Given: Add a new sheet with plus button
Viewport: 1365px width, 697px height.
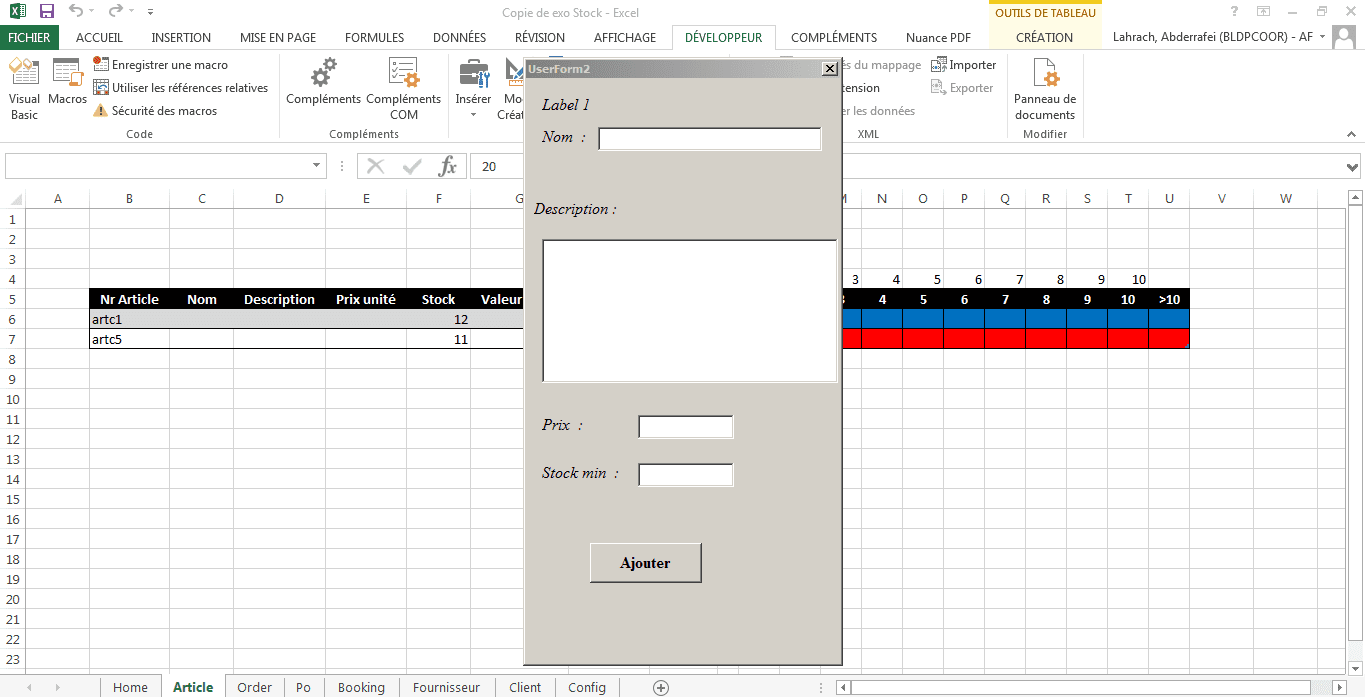Looking at the screenshot, I should [660, 687].
